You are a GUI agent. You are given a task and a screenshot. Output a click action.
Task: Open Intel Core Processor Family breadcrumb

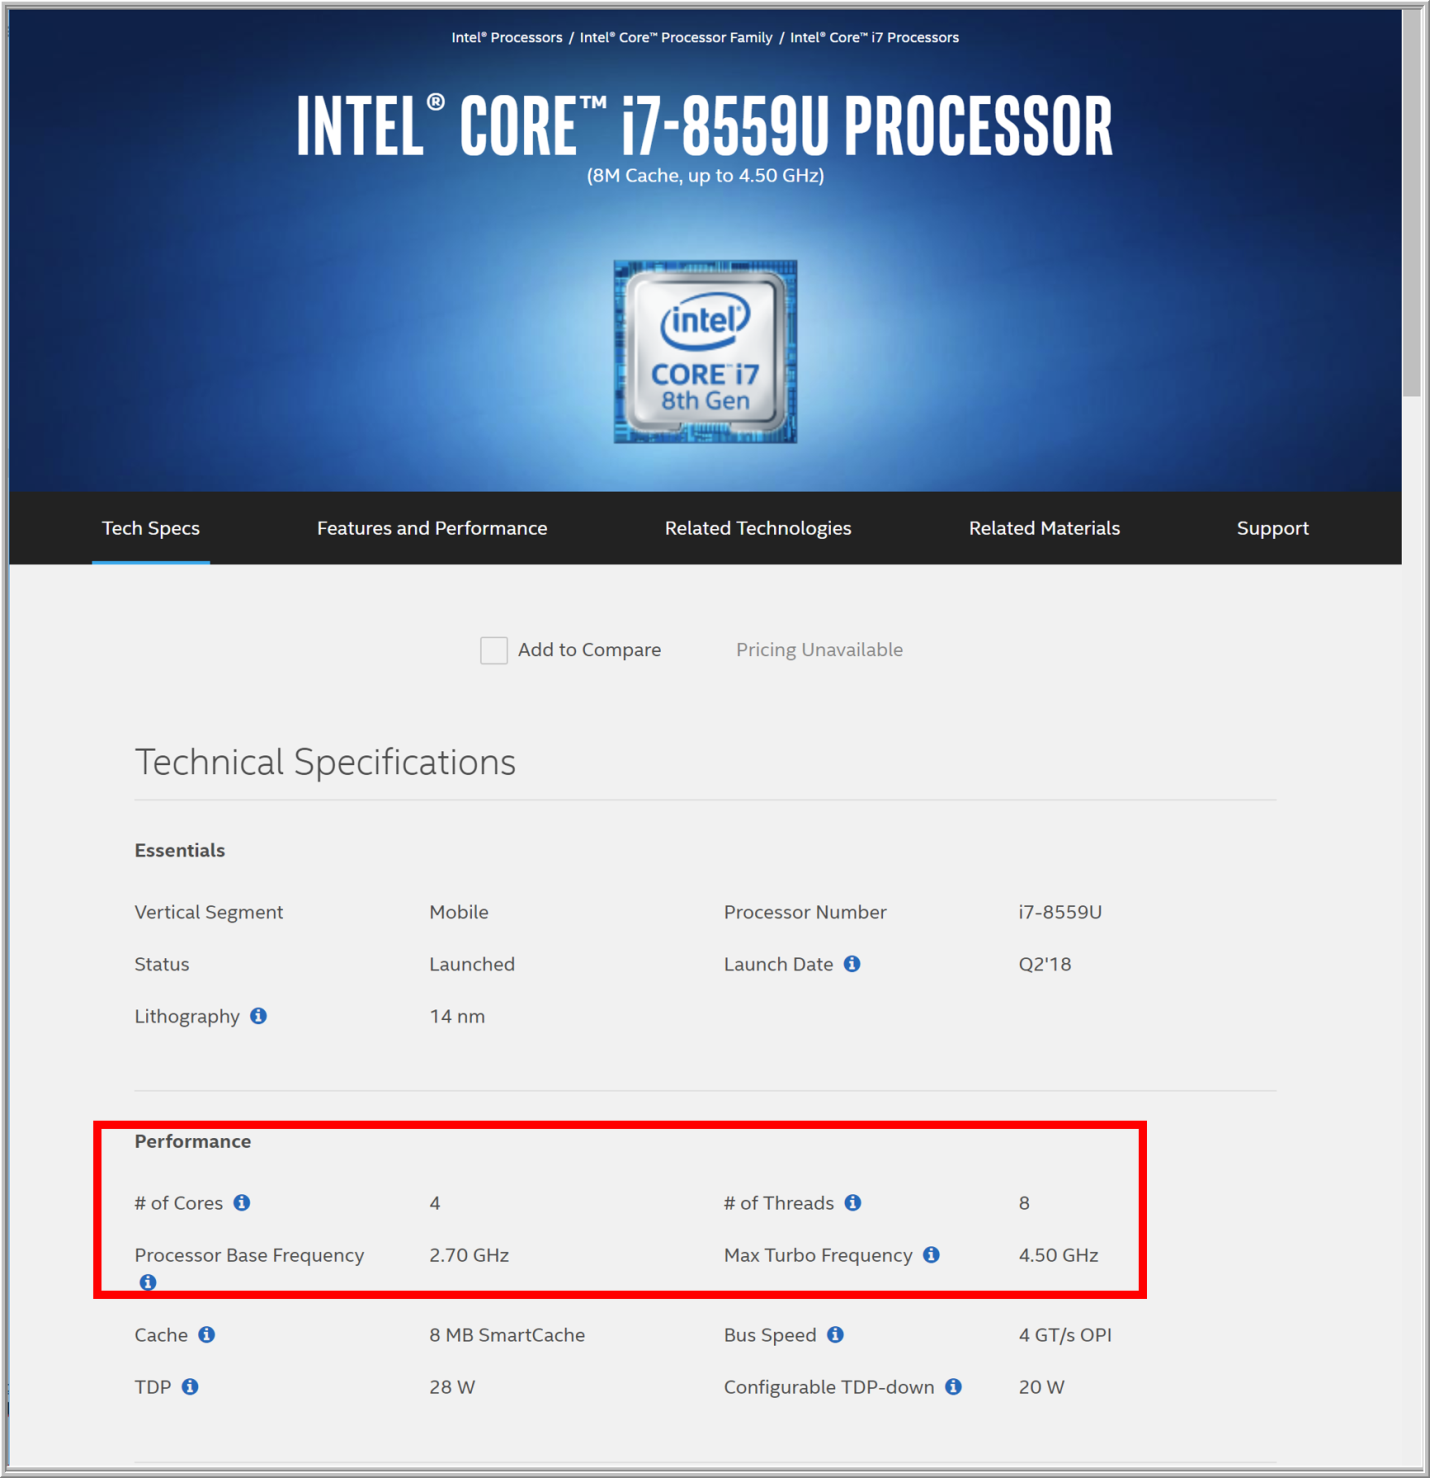[x=676, y=37]
